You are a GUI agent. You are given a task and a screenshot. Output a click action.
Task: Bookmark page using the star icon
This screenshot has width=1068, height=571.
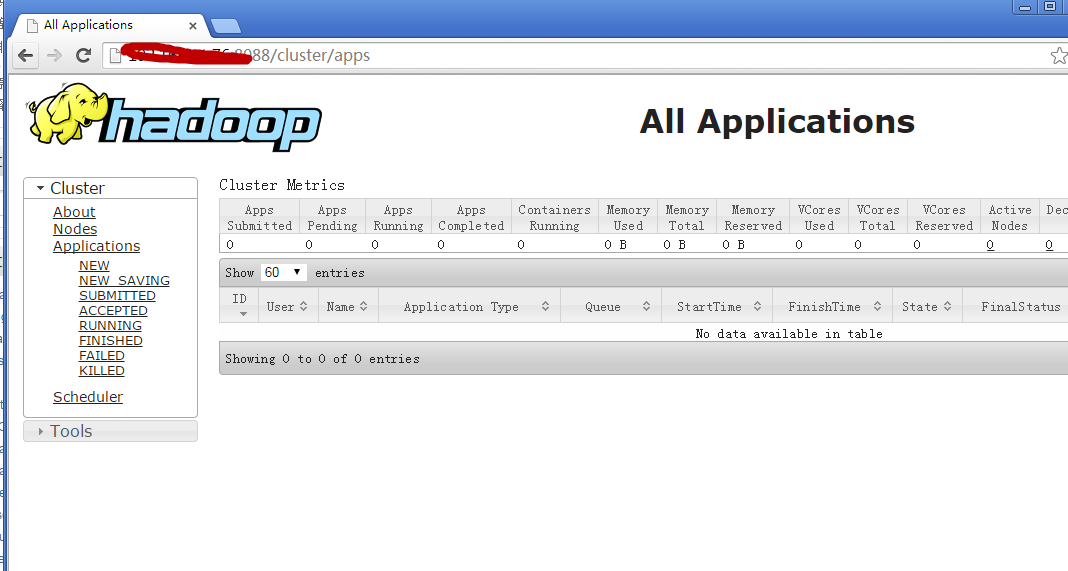coord(1058,56)
